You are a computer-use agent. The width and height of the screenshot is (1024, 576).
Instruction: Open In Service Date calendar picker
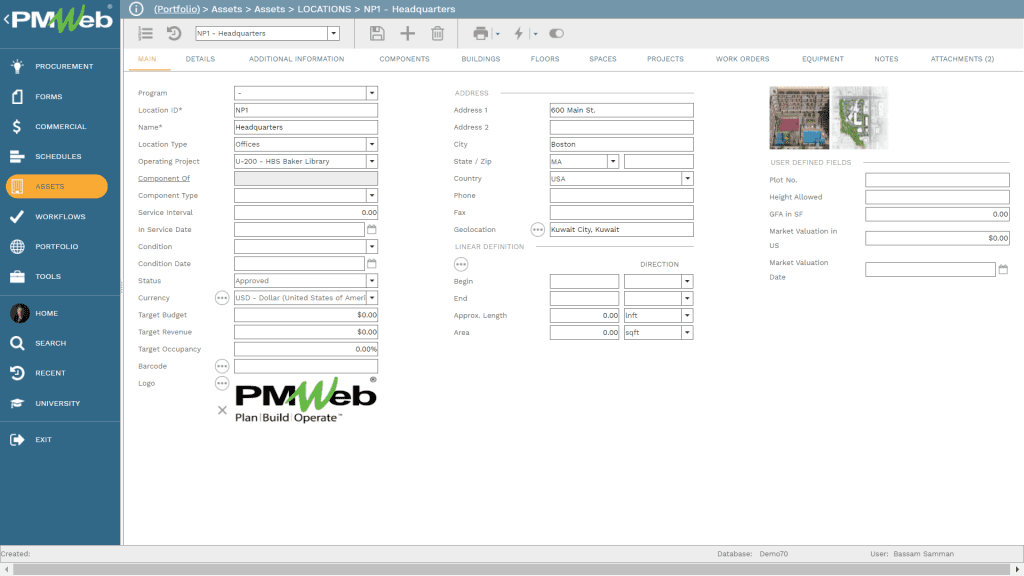[372, 229]
